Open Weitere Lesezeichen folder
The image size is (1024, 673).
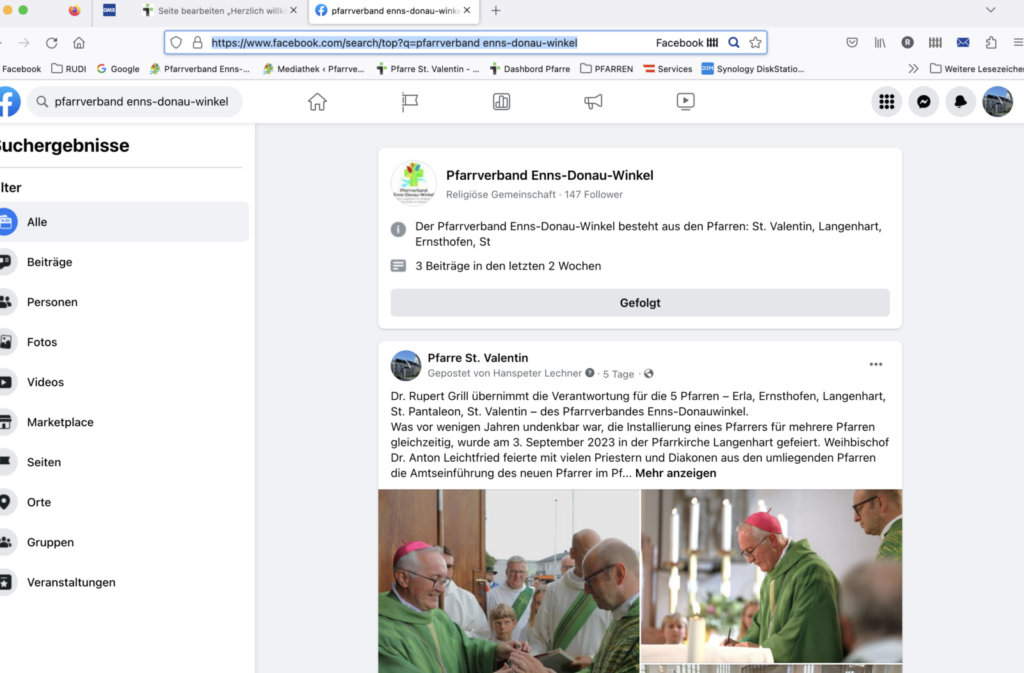[x=976, y=69]
